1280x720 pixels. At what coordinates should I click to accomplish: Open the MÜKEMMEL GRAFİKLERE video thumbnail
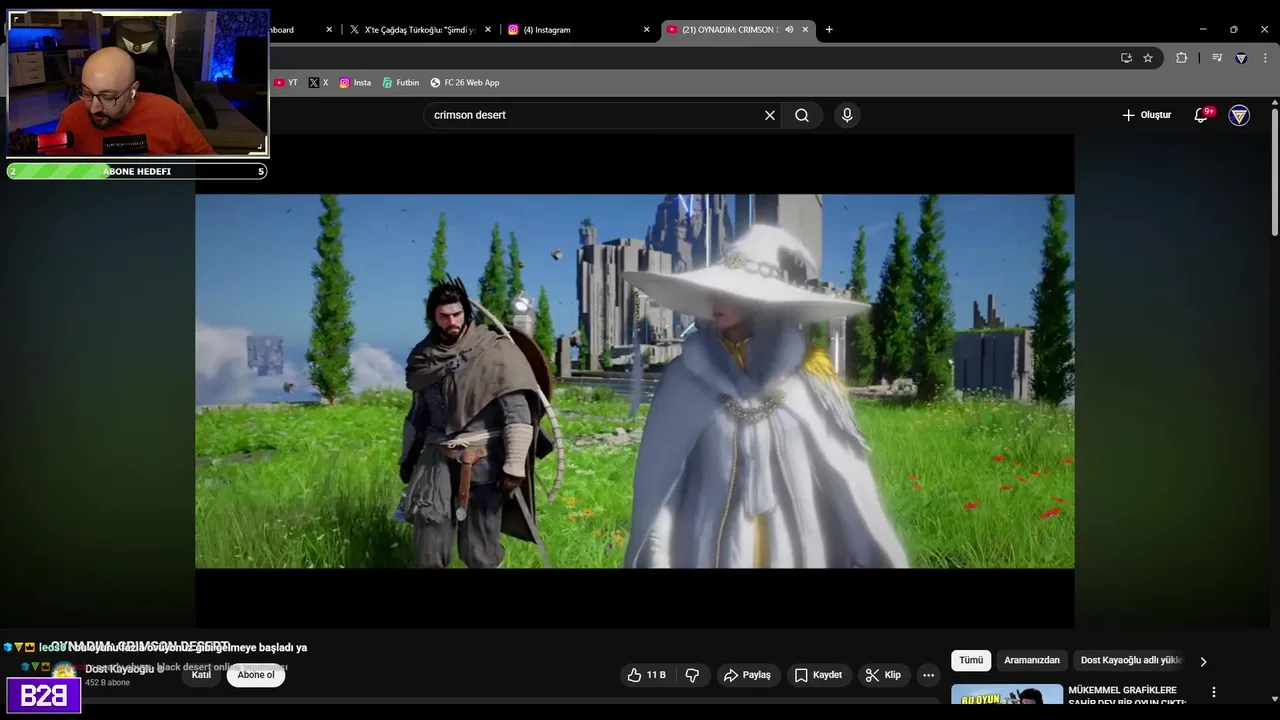point(1007,695)
